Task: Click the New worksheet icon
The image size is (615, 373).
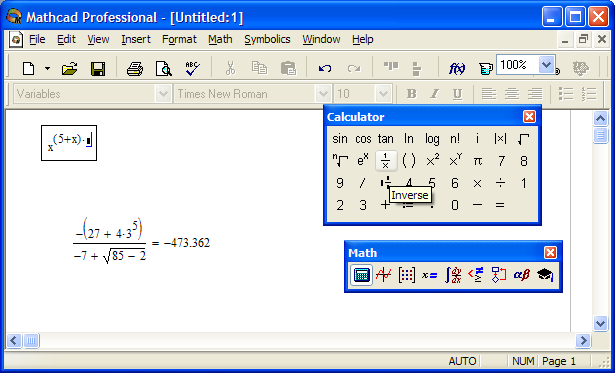Action: click(x=29, y=69)
